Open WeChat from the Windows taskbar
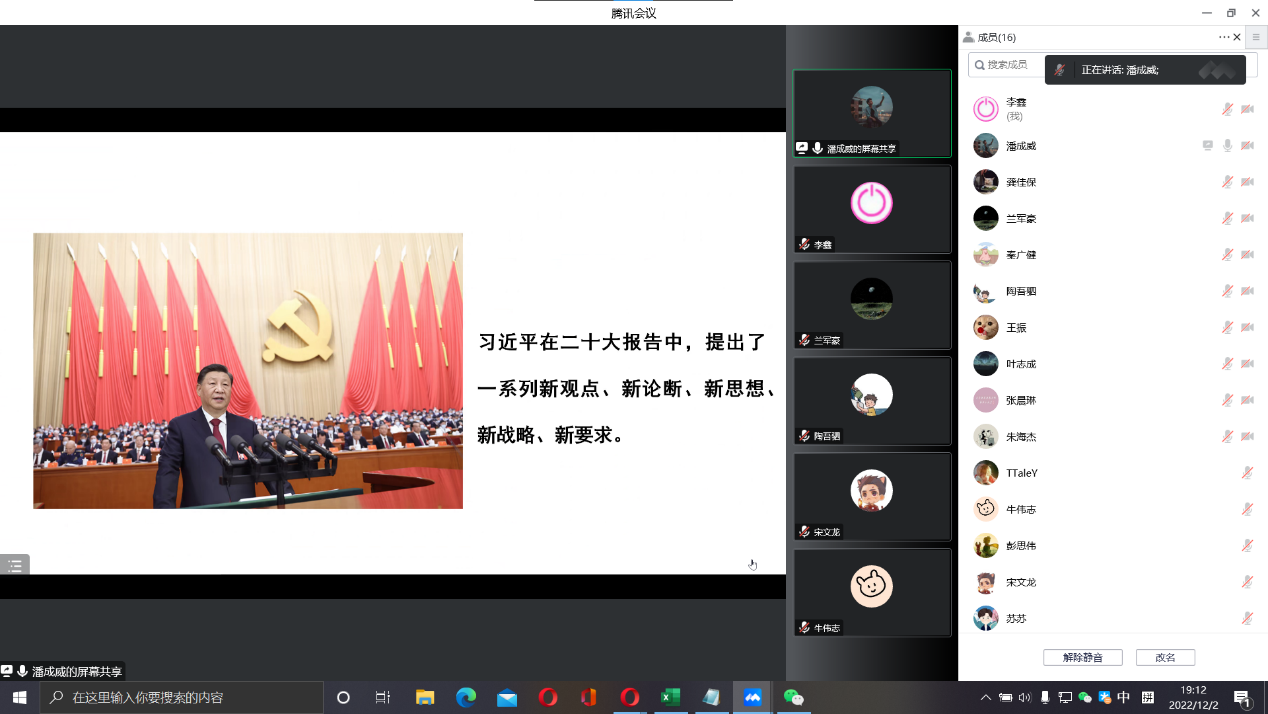Screen dimensions: 1268x714 [794, 697]
